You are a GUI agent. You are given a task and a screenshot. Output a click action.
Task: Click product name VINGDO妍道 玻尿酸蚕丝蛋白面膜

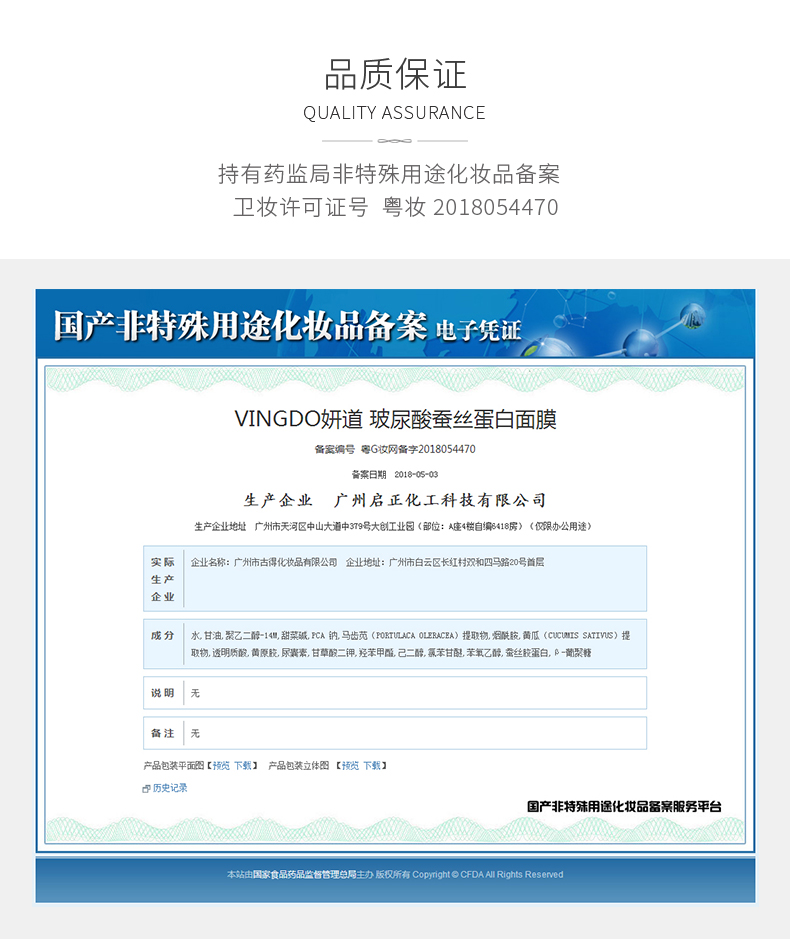pos(395,419)
